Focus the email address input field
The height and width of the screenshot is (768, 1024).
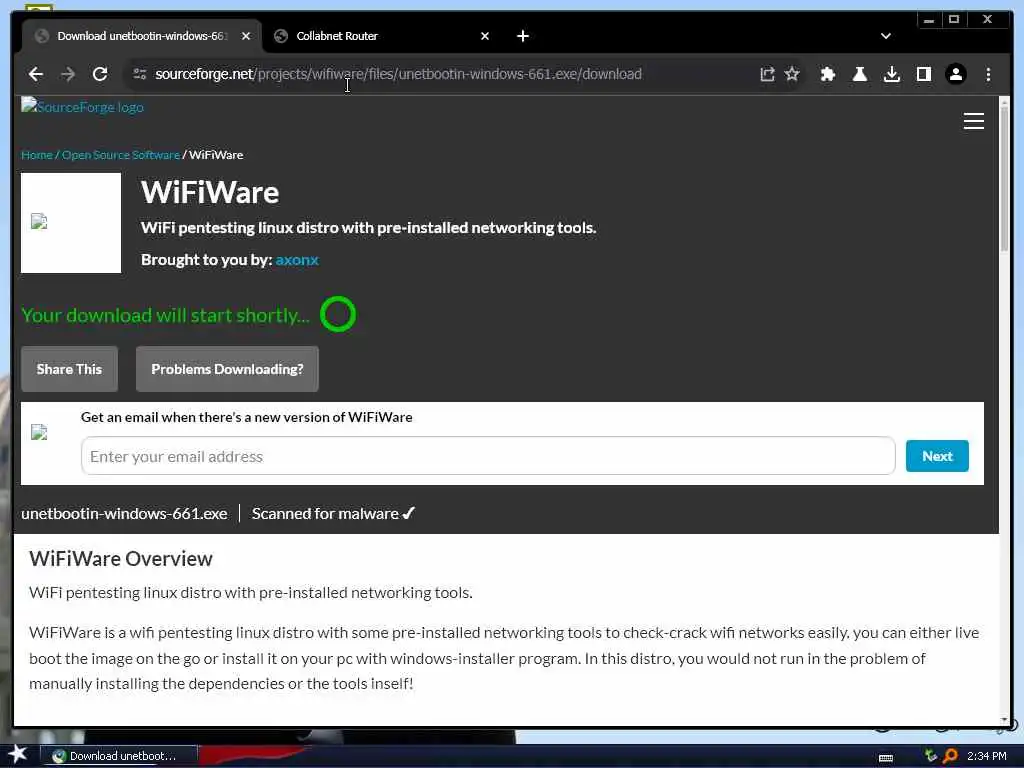tap(488, 456)
